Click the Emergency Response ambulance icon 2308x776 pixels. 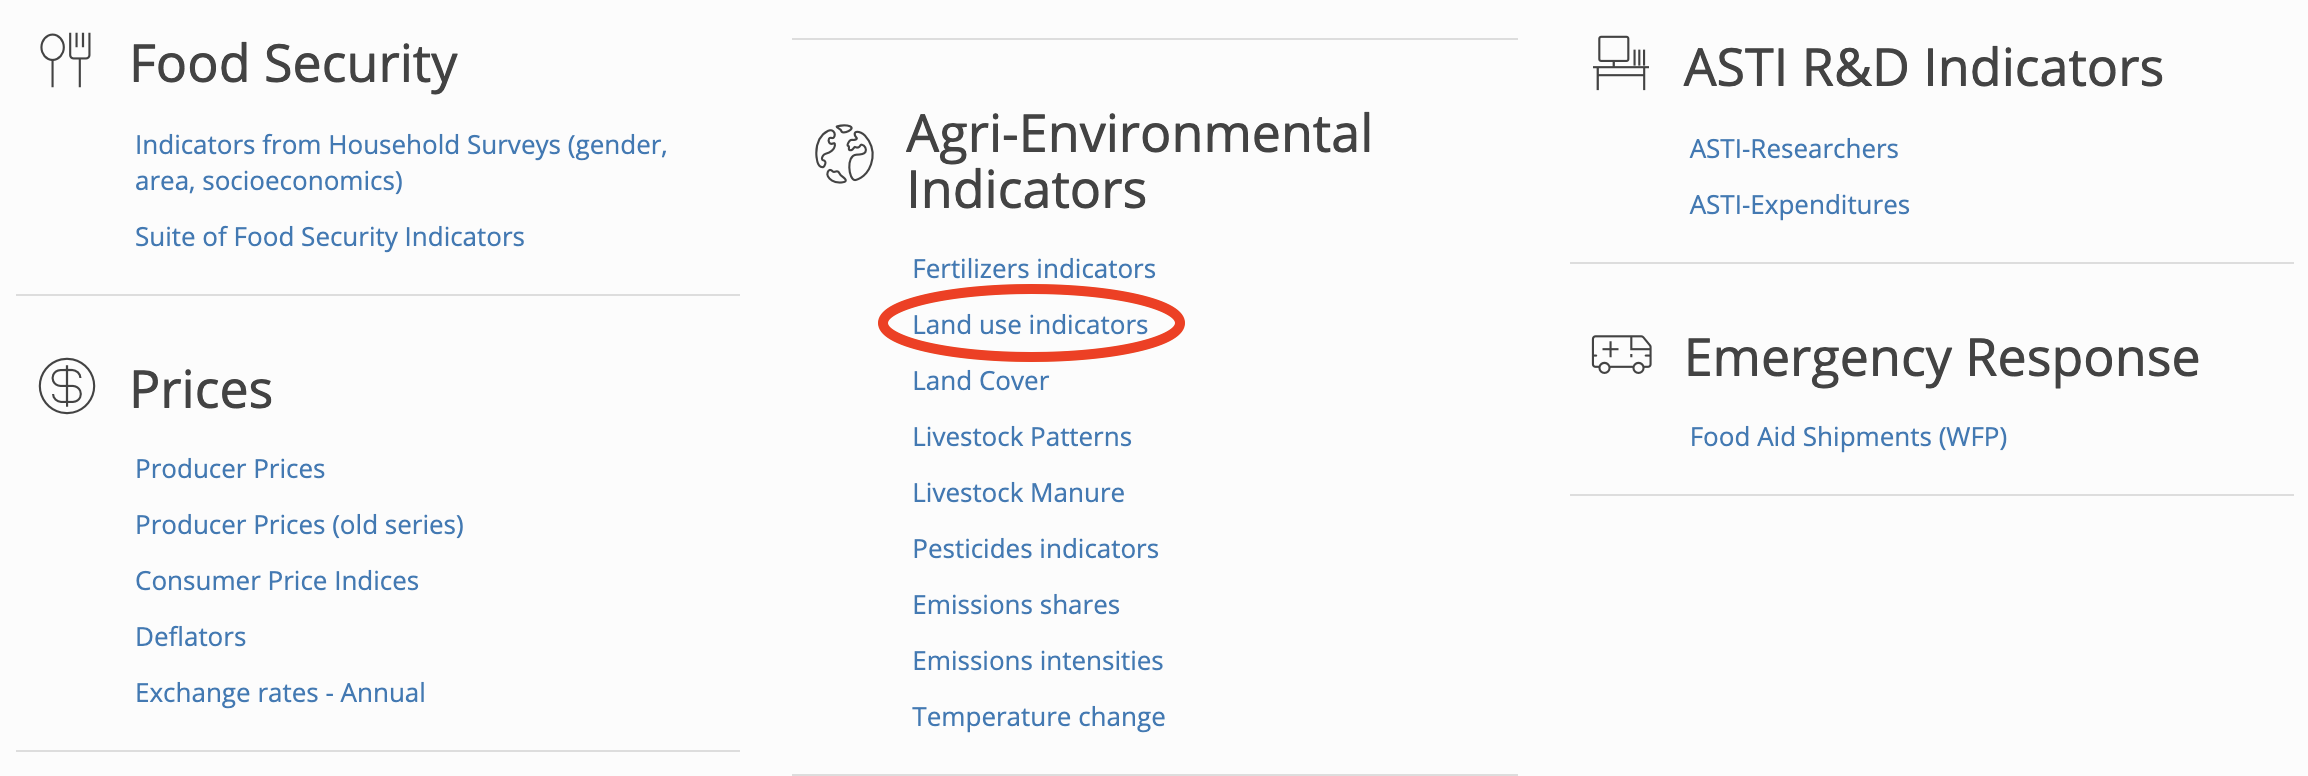(x=1621, y=354)
